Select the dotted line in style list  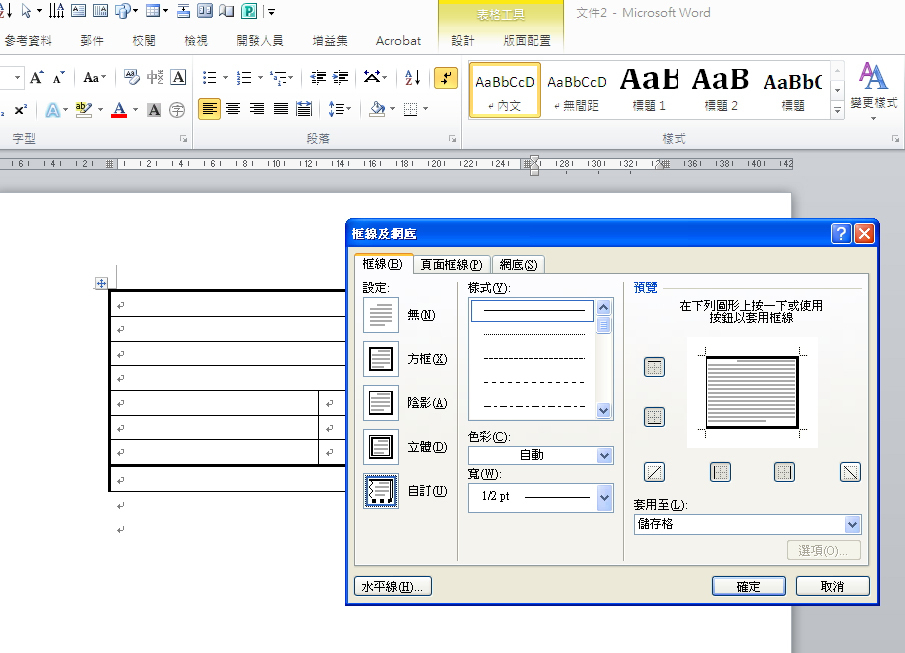pyautogui.click(x=534, y=334)
